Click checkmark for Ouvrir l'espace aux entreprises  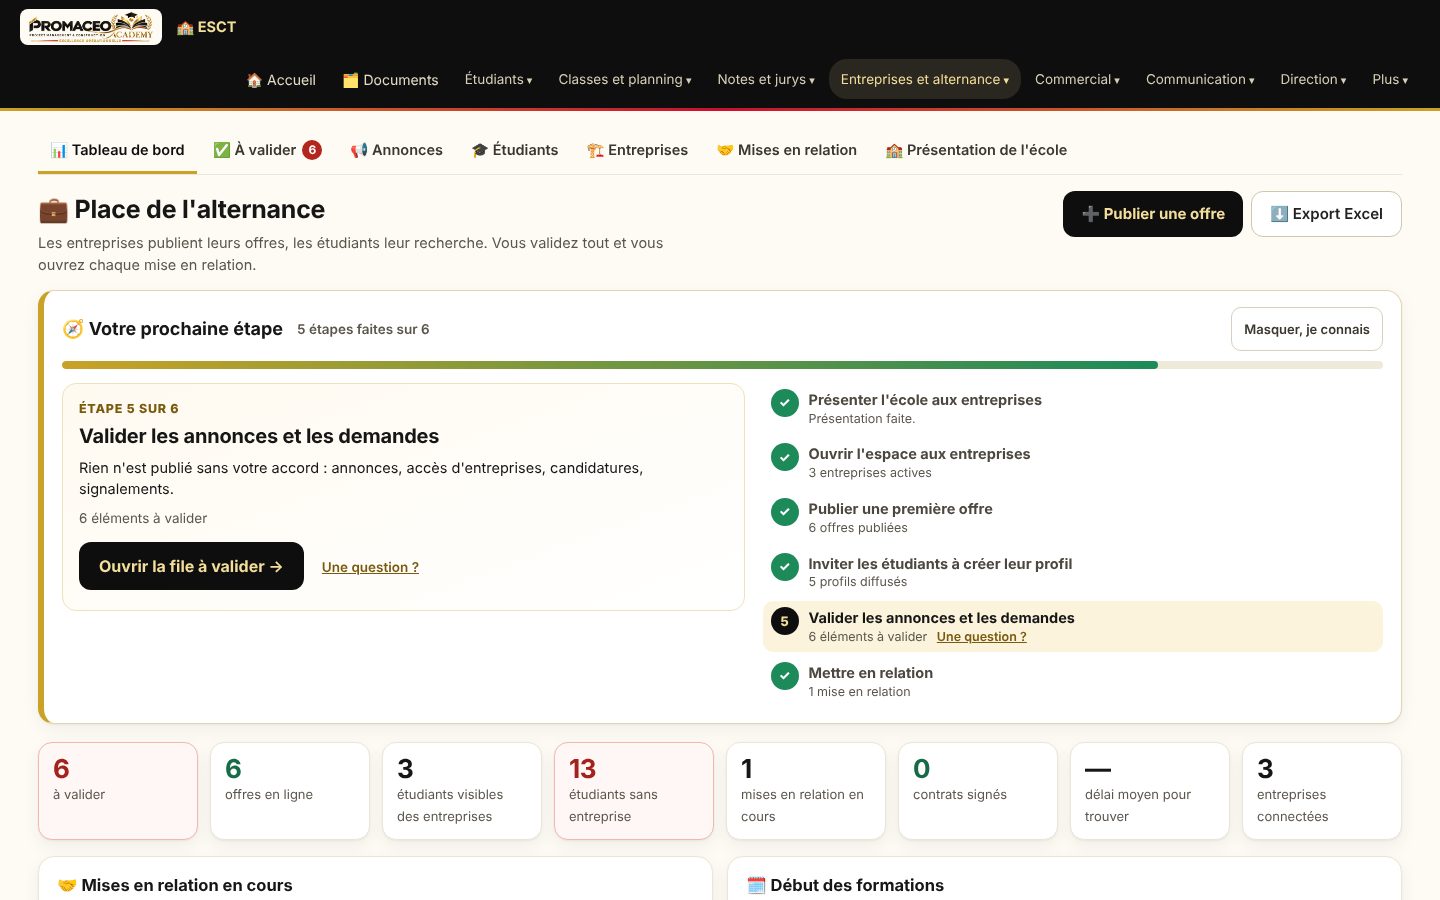(785, 457)
